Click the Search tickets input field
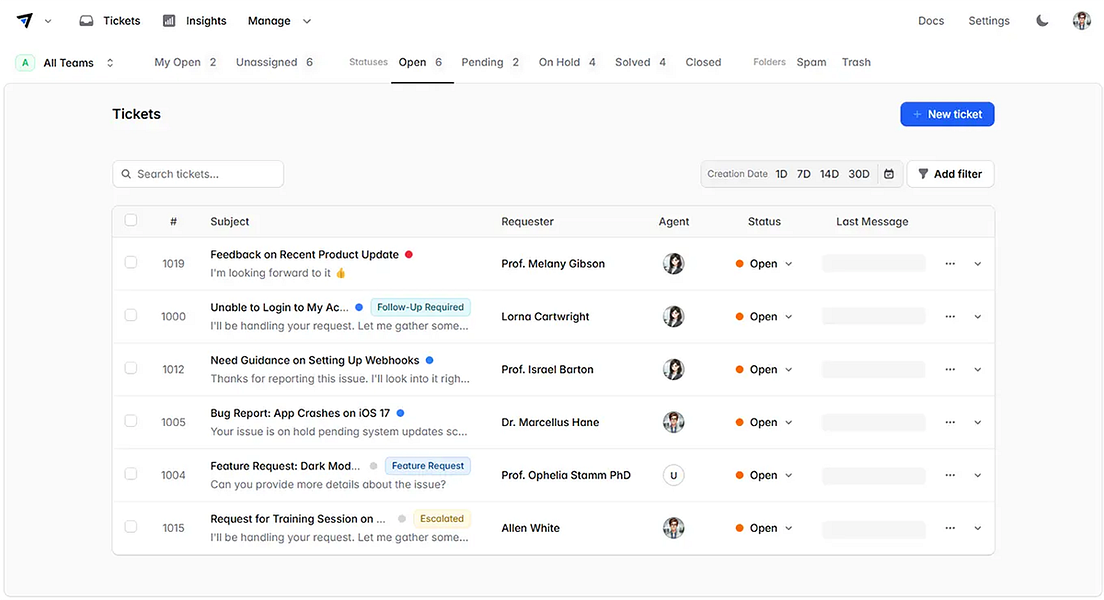Viewport: 1104px width, 600px height. pos(198,174)
